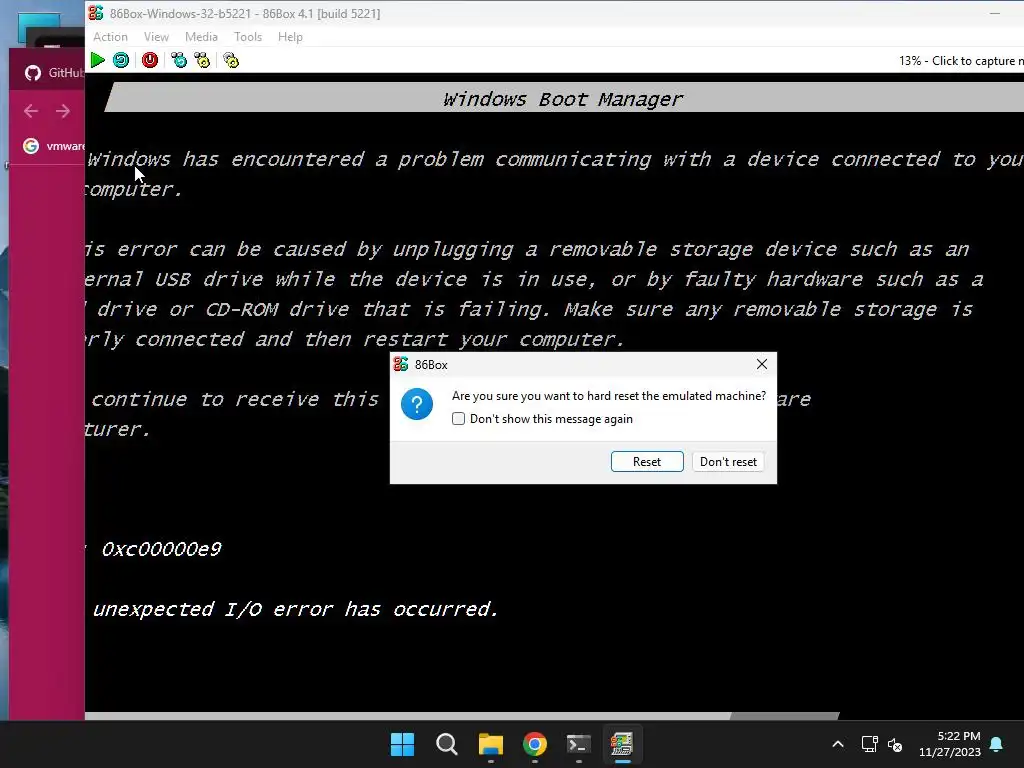Click the 86Box taskbar icon

[622, 744]
